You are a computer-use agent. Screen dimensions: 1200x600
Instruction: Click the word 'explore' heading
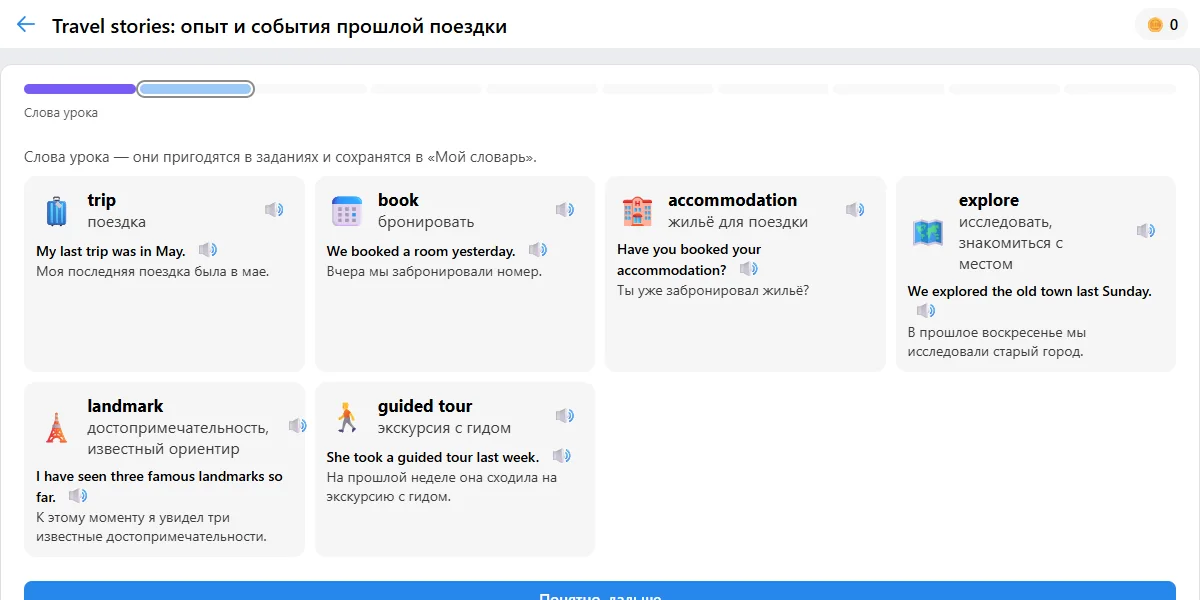(989, 200)
